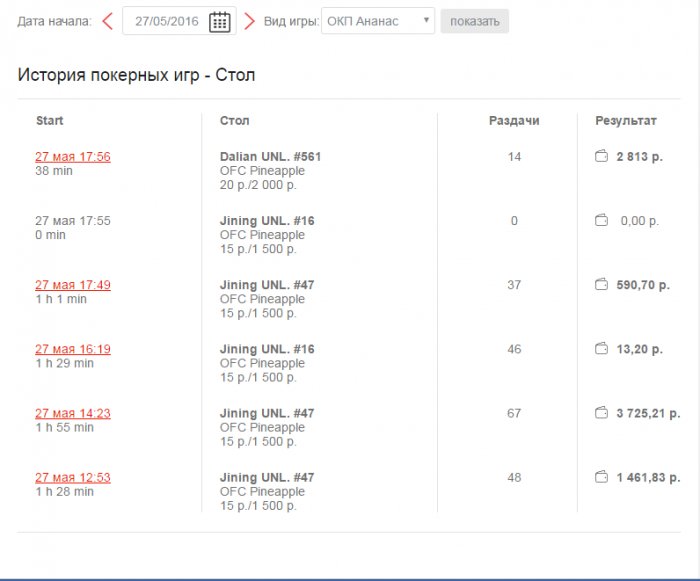Open the 27 мая 14:23 session link
This screenshot has width=700, height=581.
(x=73, y=413)
